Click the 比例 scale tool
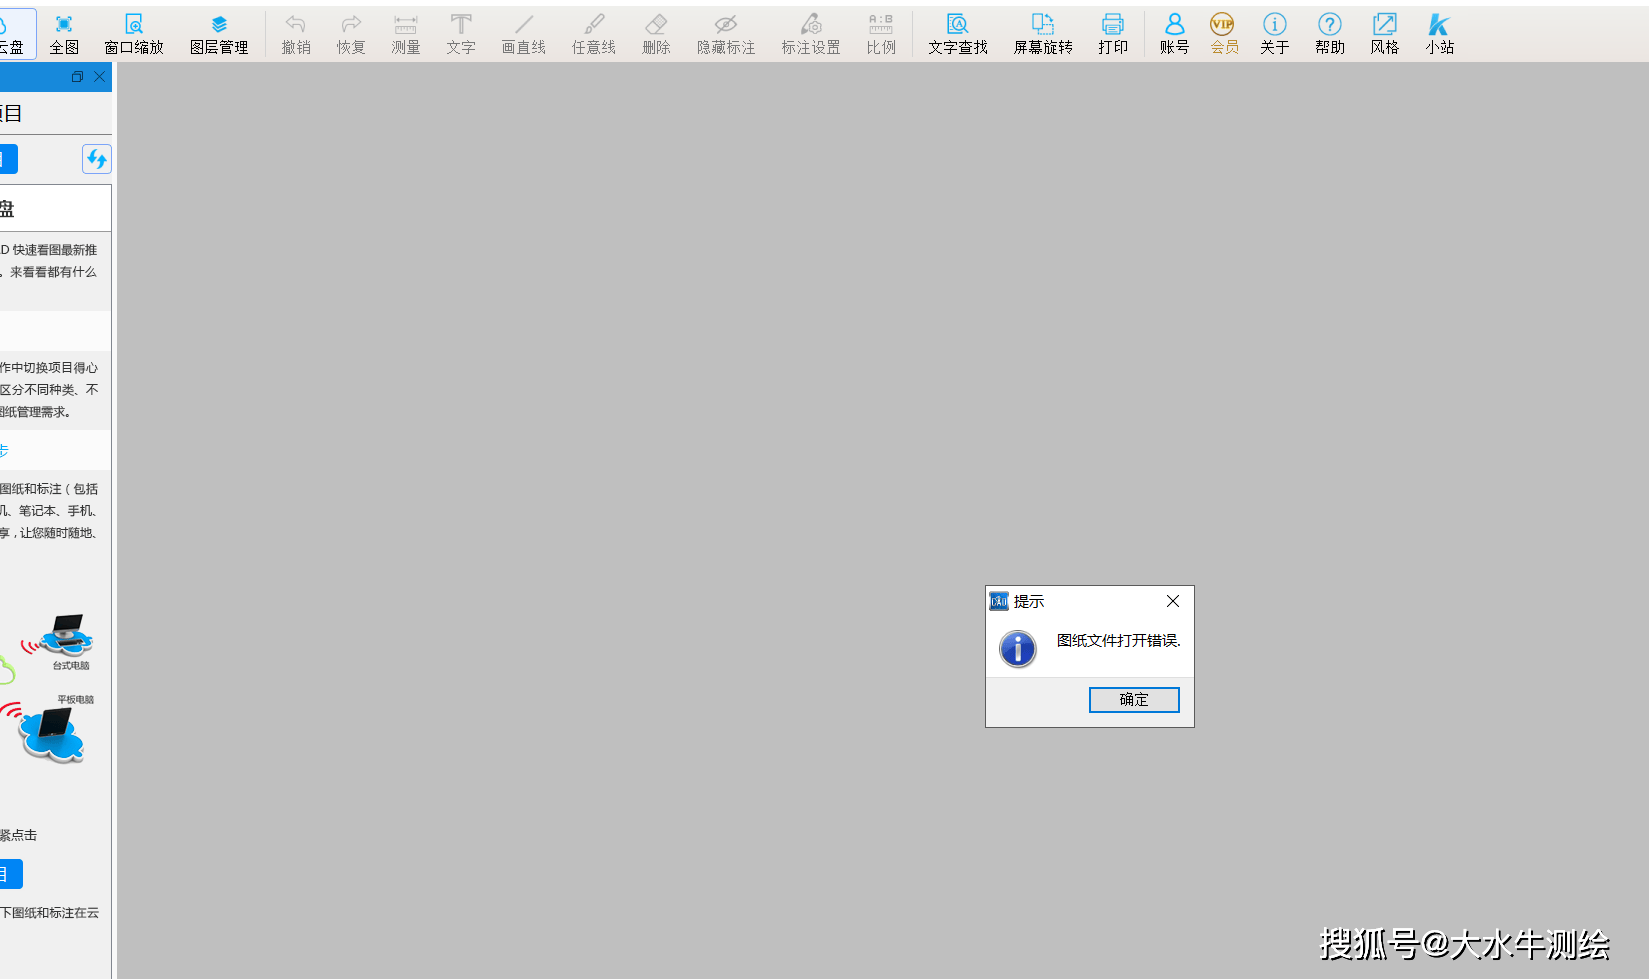The width and height of the screenshot is (1649, 979). click(881, 34)
